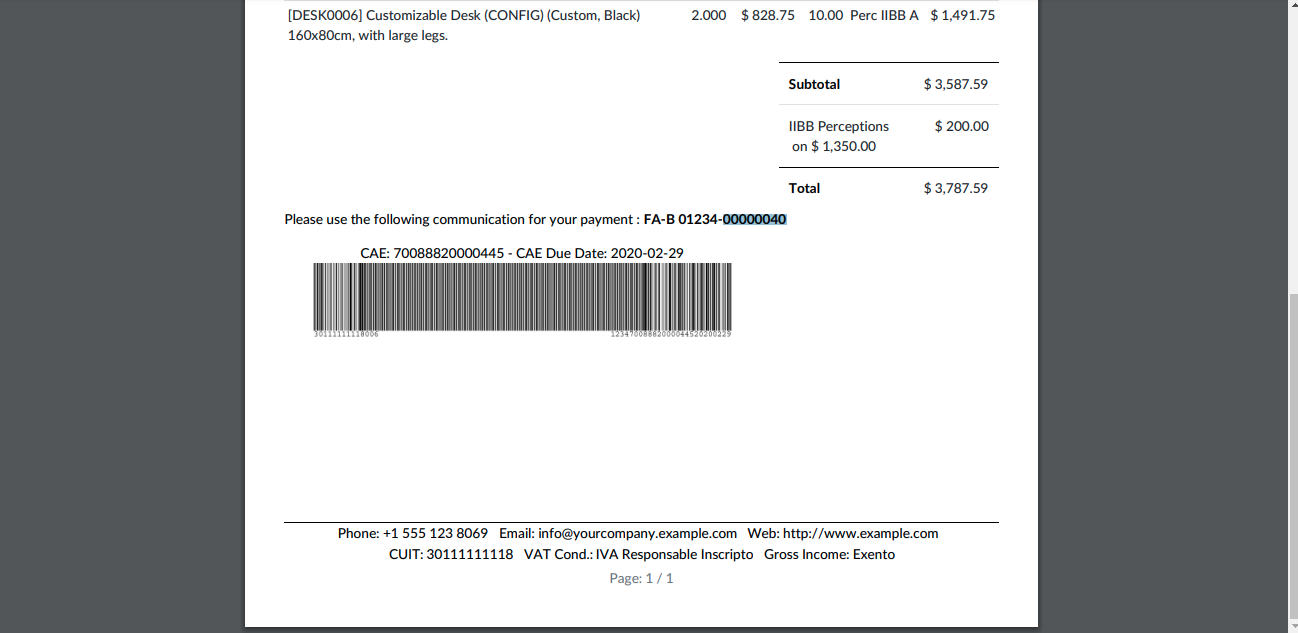The width and height of the screenshot is (1298, 633).
Task: Click the total amount $ 3,787.59
Action: tap(956, 188)
